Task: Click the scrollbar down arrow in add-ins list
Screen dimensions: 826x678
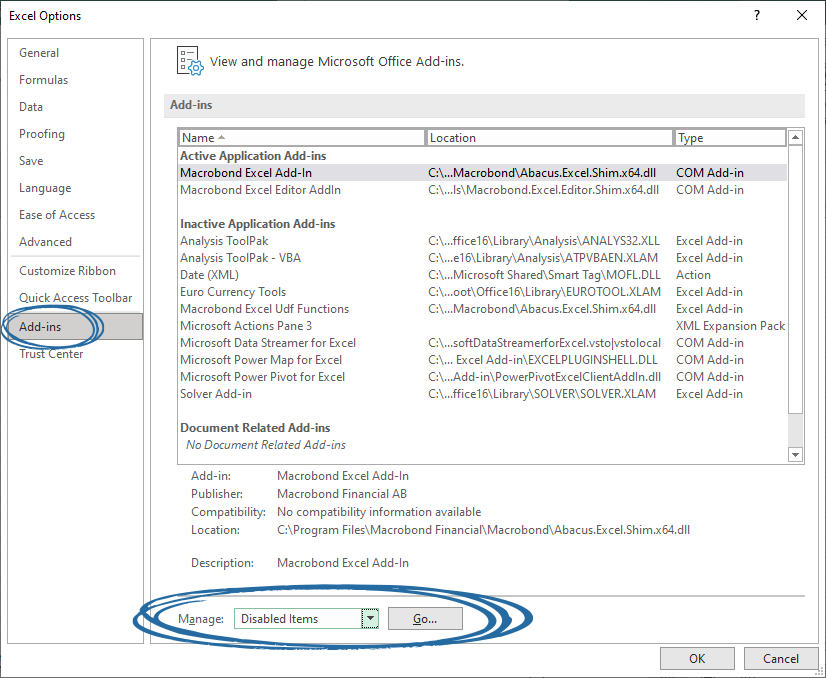Action: coord(795,454)
